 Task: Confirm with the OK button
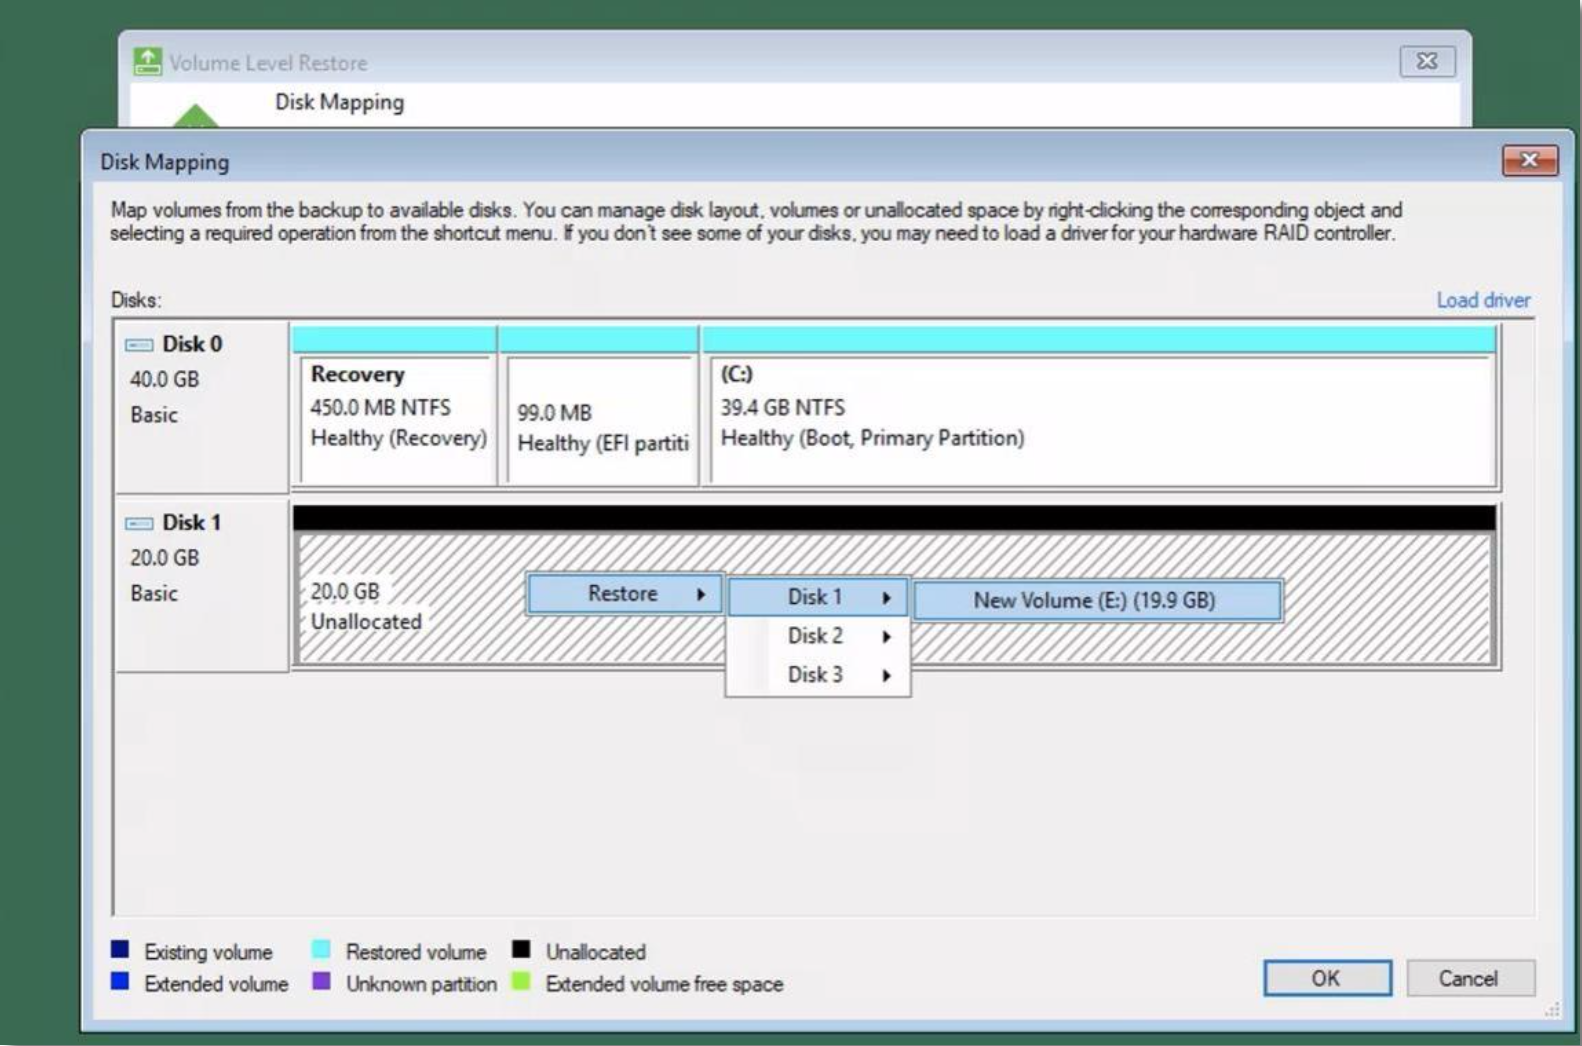coord(1327,978)
